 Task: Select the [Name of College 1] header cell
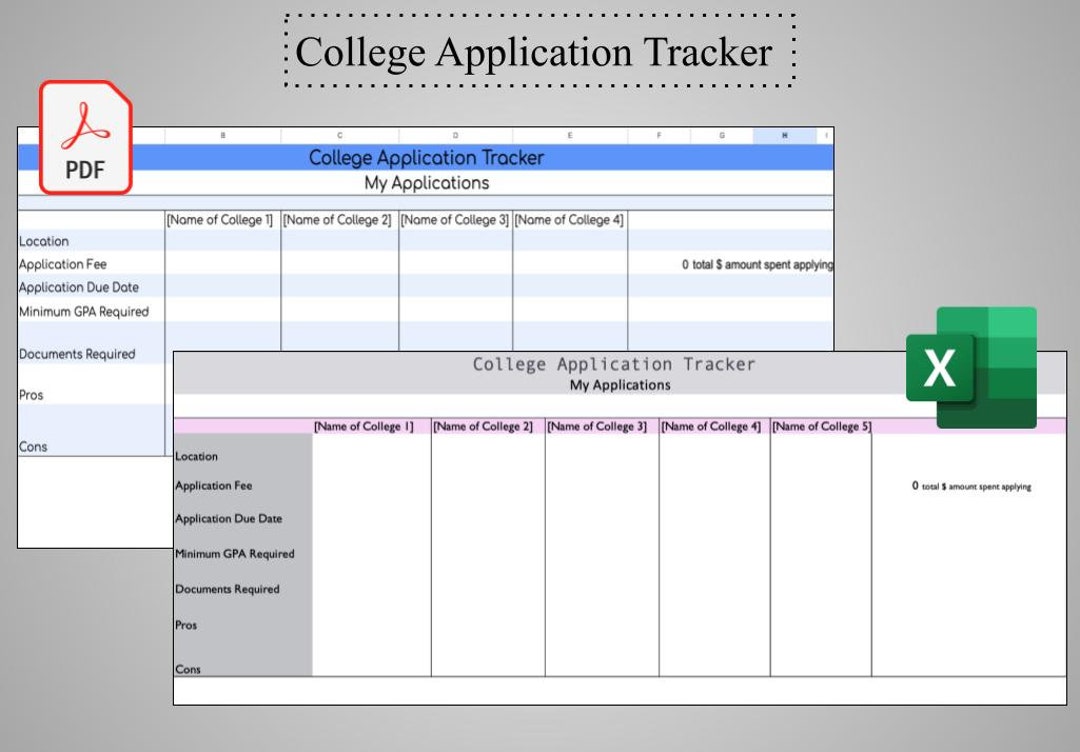coord(366,425)
